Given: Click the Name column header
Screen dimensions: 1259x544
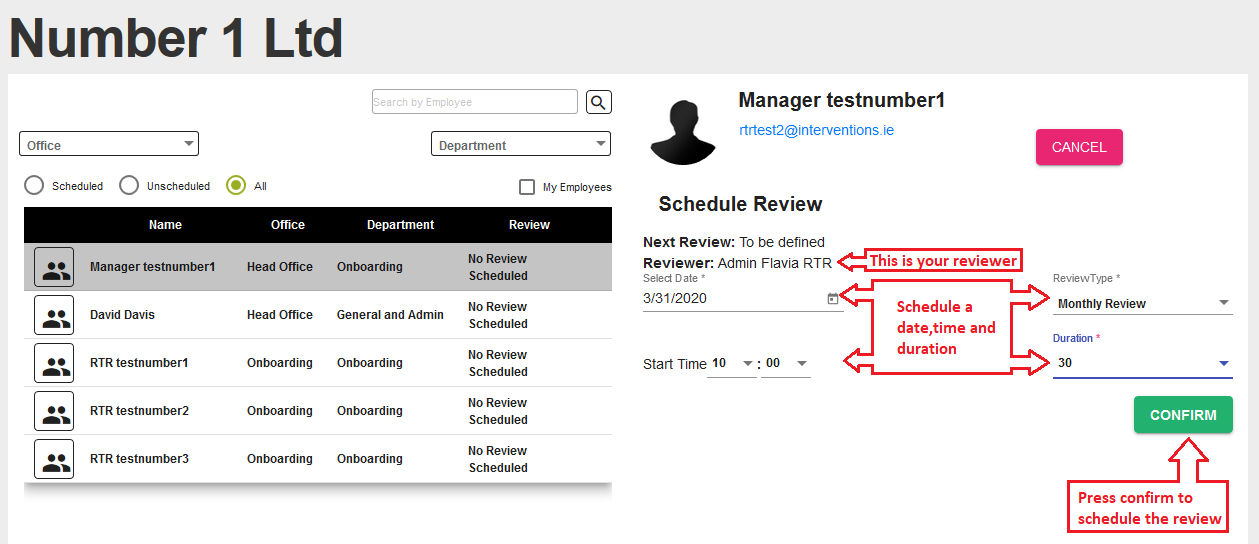Looking at the screenshot, I should click(x=165, y=225).
